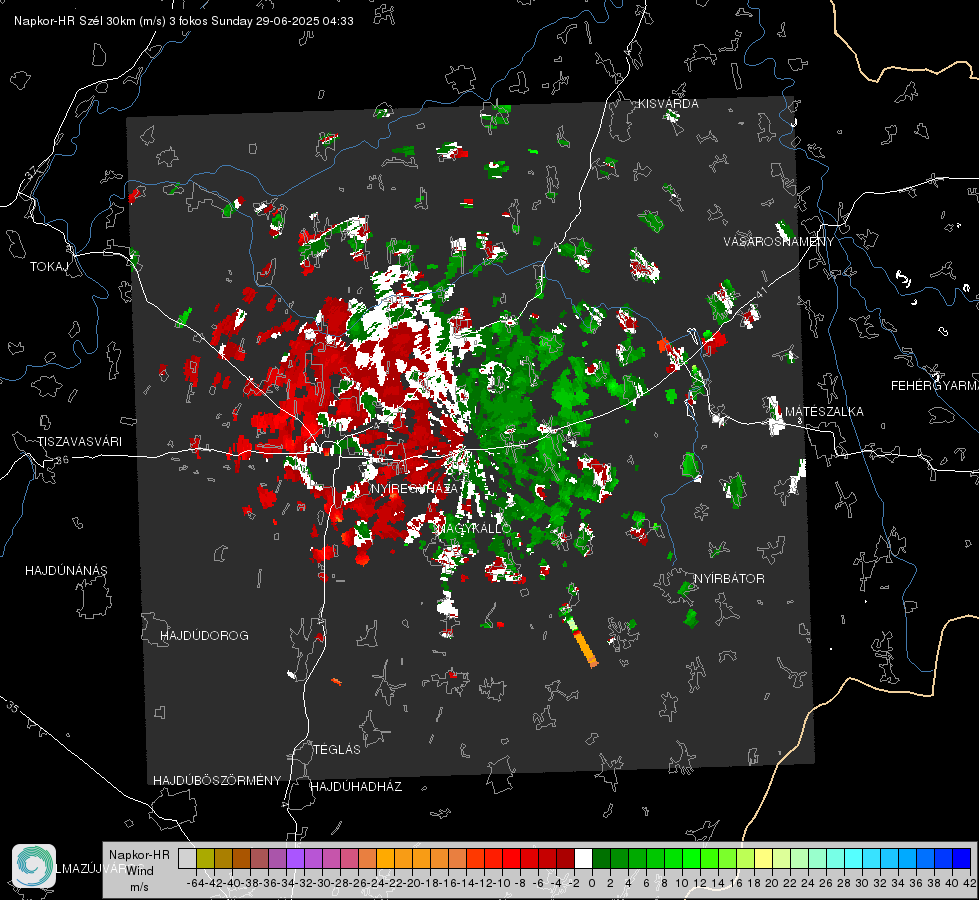The height and width of the screenshot is (900, 979).
Task: Click the "VÁSÁROSNAMÉNY" city label
Action: click(x=779, y=242)
